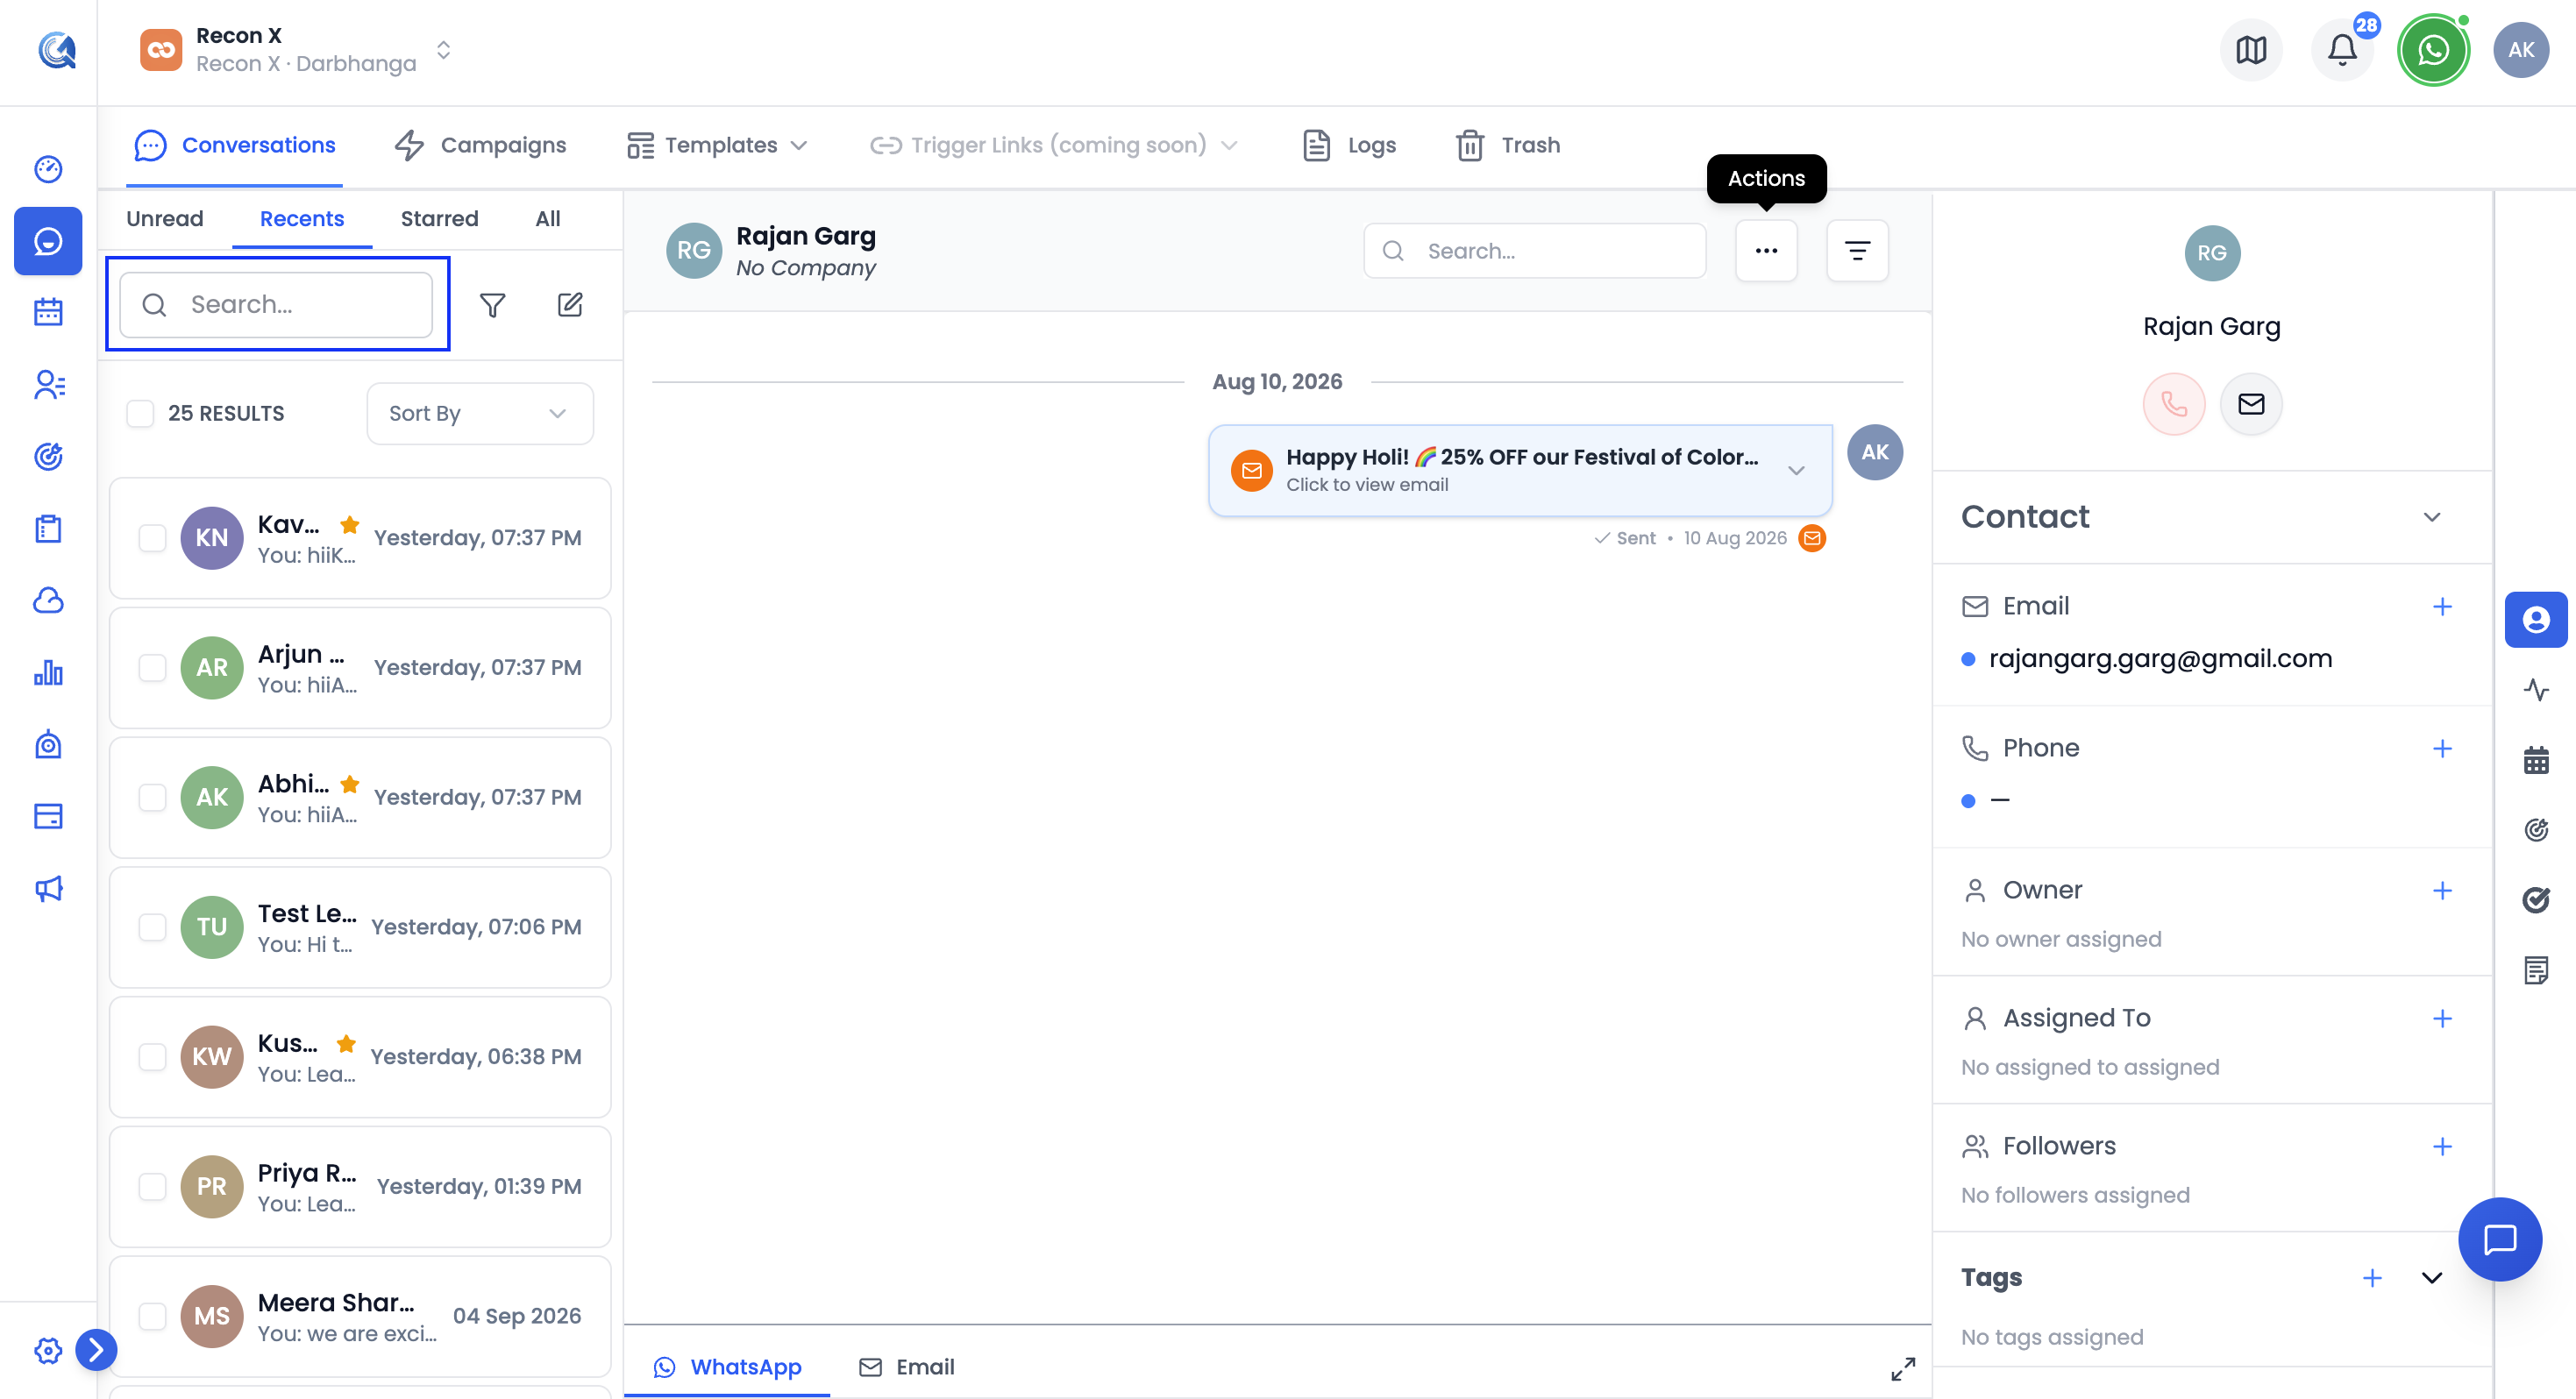The width and height of the screenshot is (2576, 1399).
Task: Switch composer to WhatsApp channel
Action: pos(727,1367)
